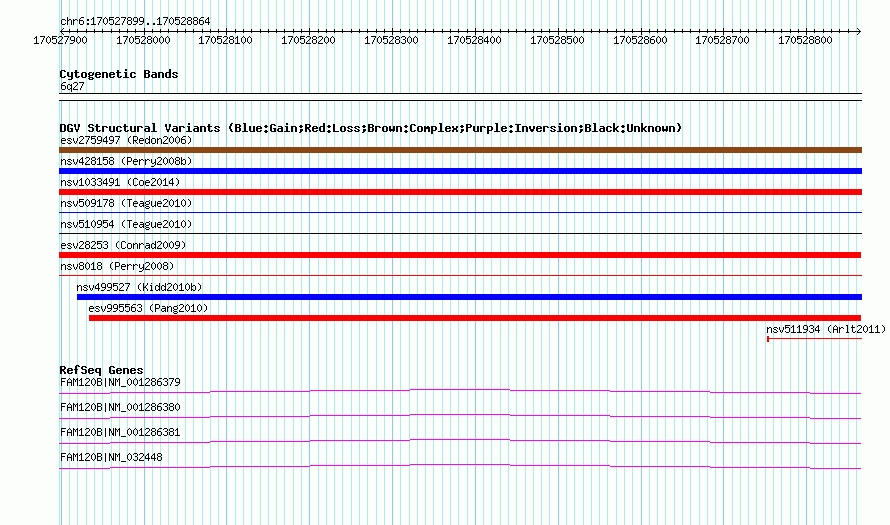The width and height of the screenshot is (890, 525).
Task: Click the blue nsv499527 gain bar
Action: coord(469,297)
